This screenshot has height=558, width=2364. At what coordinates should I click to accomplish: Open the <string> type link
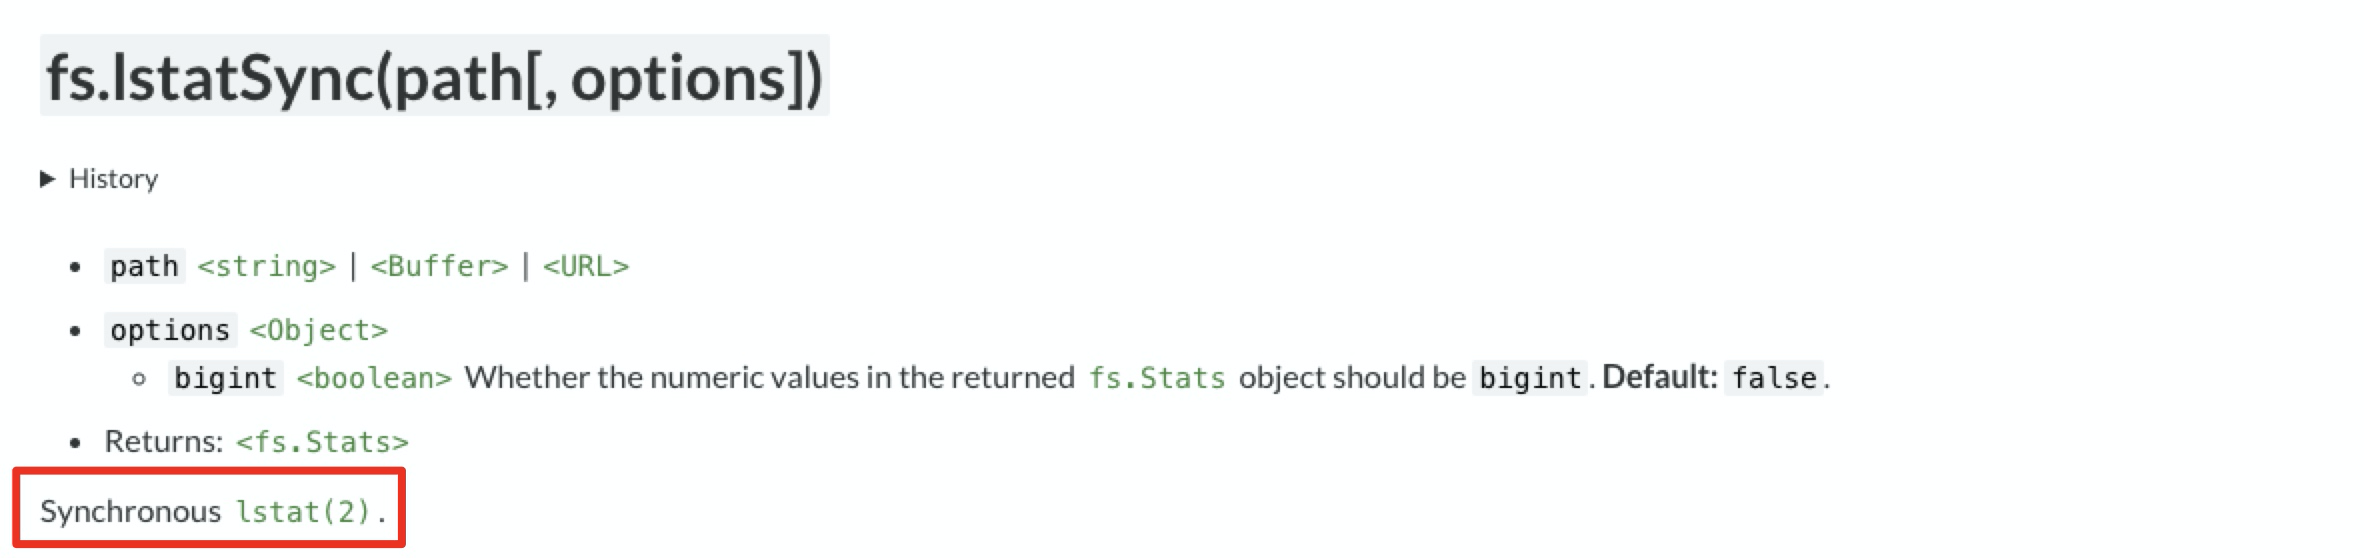(267, 266)
